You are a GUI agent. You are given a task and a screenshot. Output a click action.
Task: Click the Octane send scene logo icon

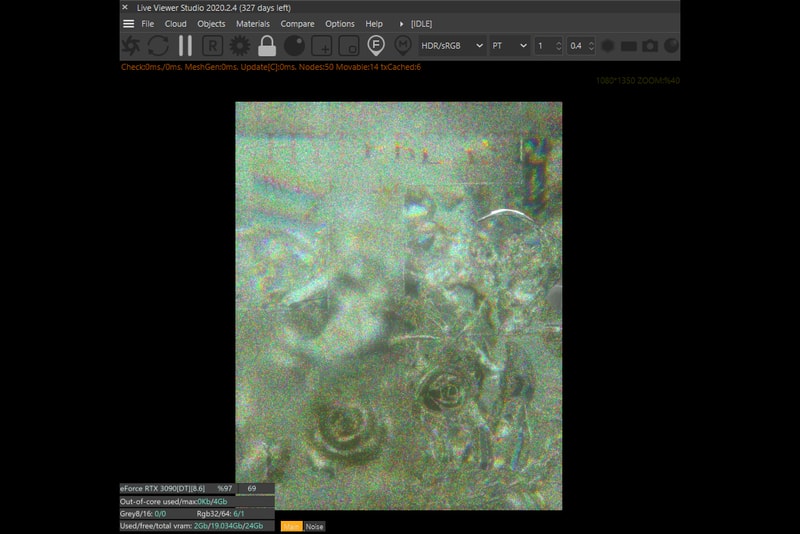coord(131,46)
